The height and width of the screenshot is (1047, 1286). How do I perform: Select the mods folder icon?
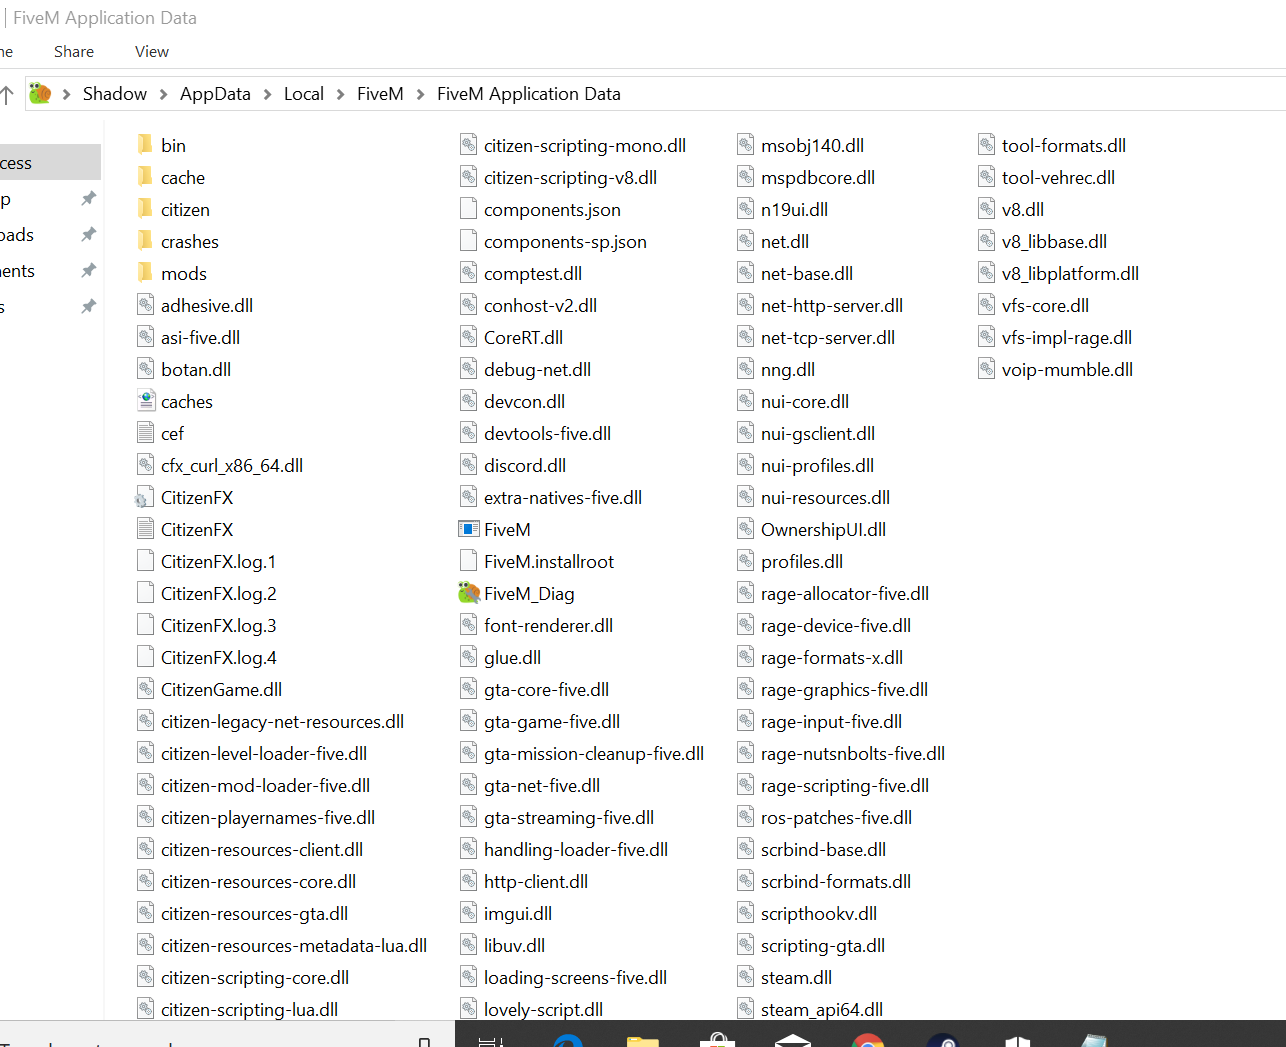tap(145, 273)
